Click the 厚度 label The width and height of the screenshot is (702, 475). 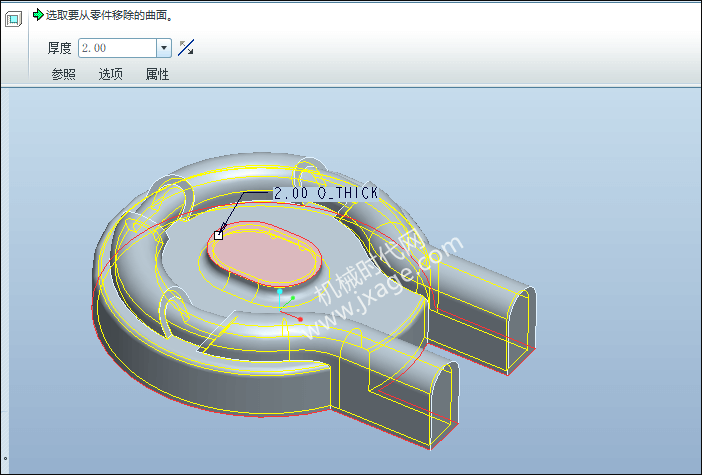60,48
